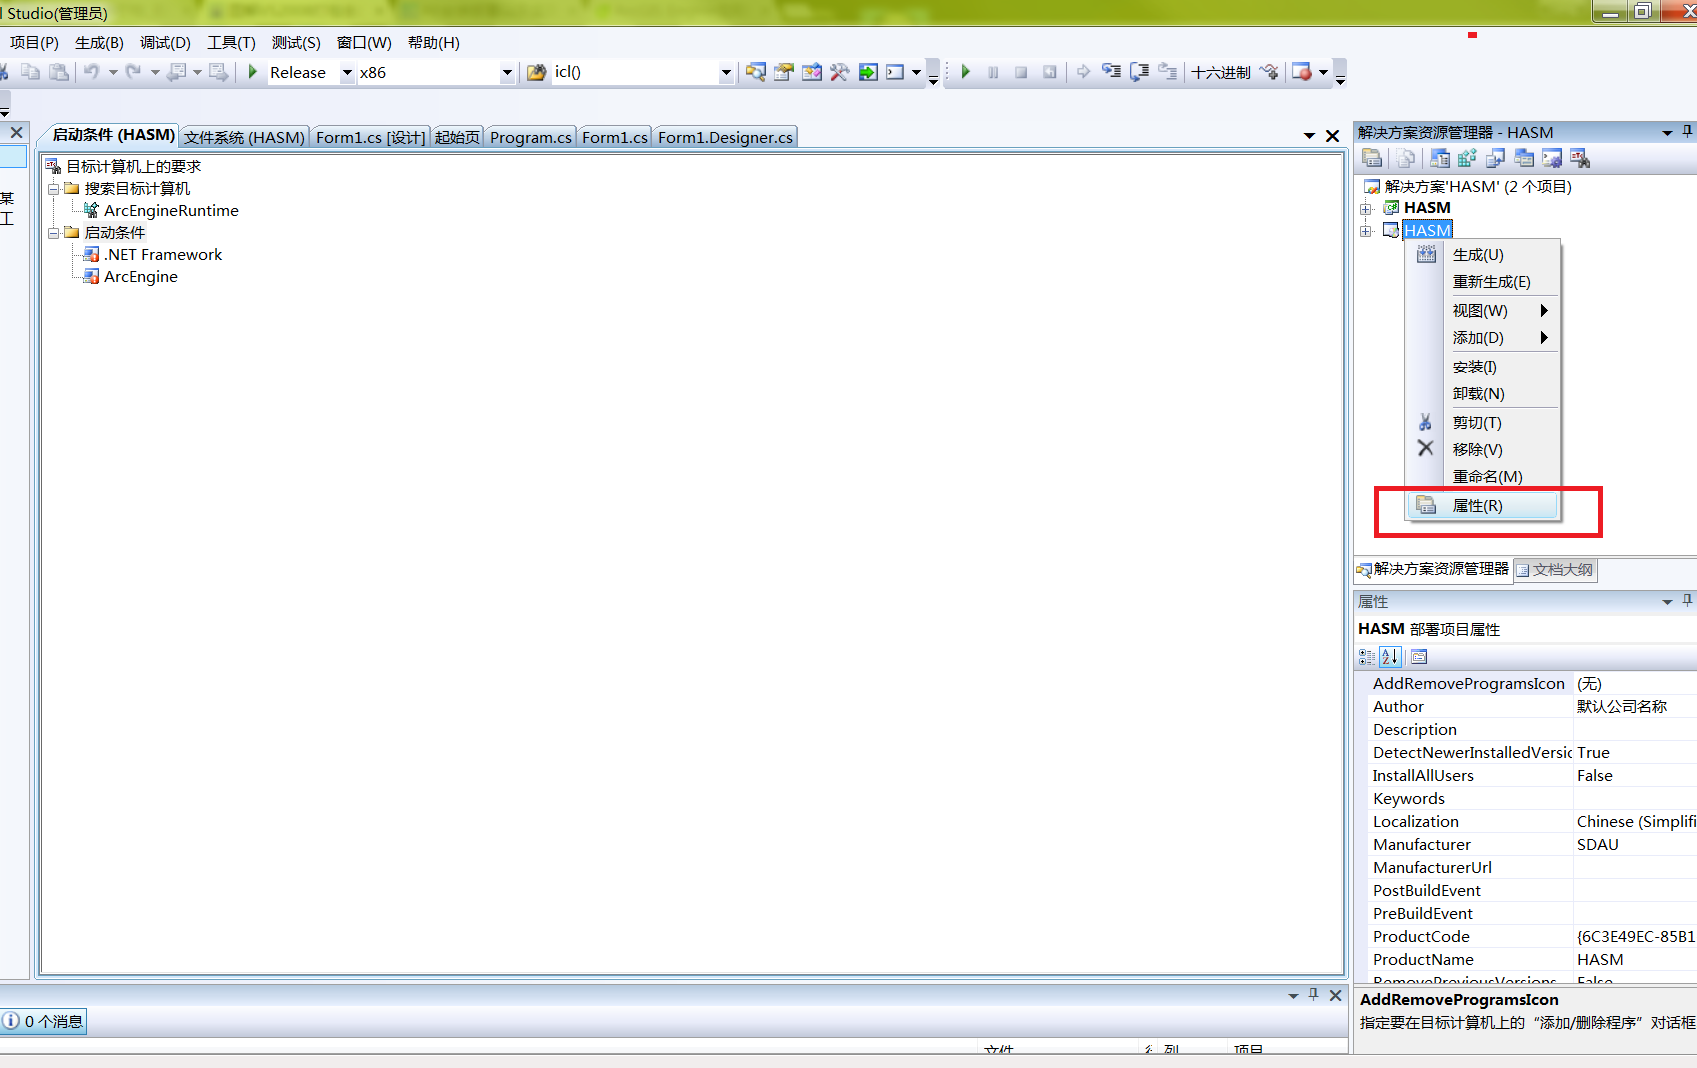
Task: Open the 调试(D) menu
Action: coord(165,42)
